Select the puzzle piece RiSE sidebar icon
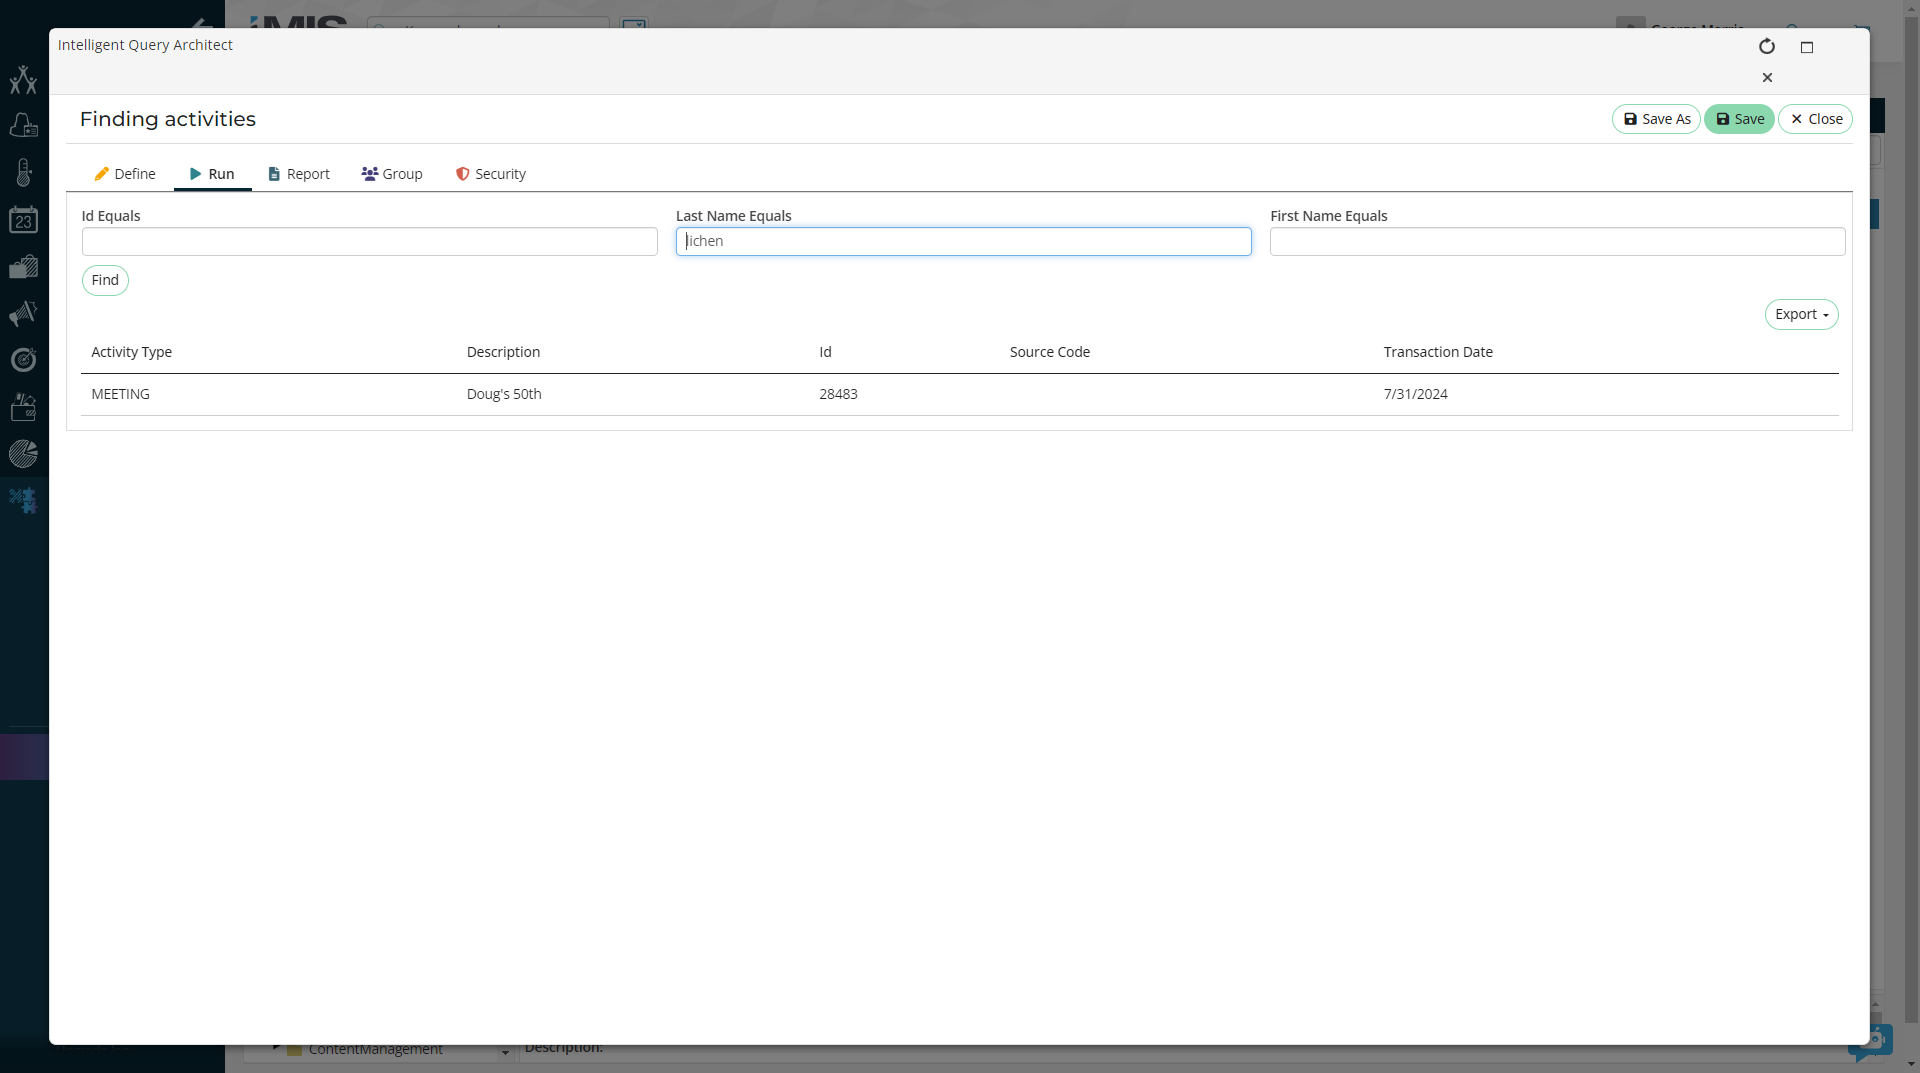Image resolution: width=1920 pixels, height=1073 pixels. (x=23, y=500)
